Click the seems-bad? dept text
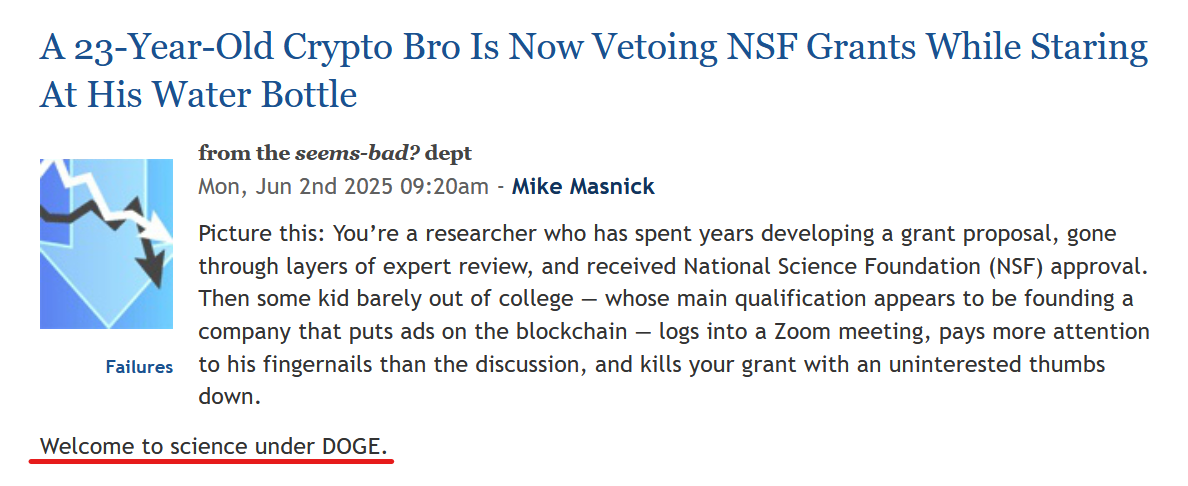This screenshot has width=1188, height=486. coord(383,154)
